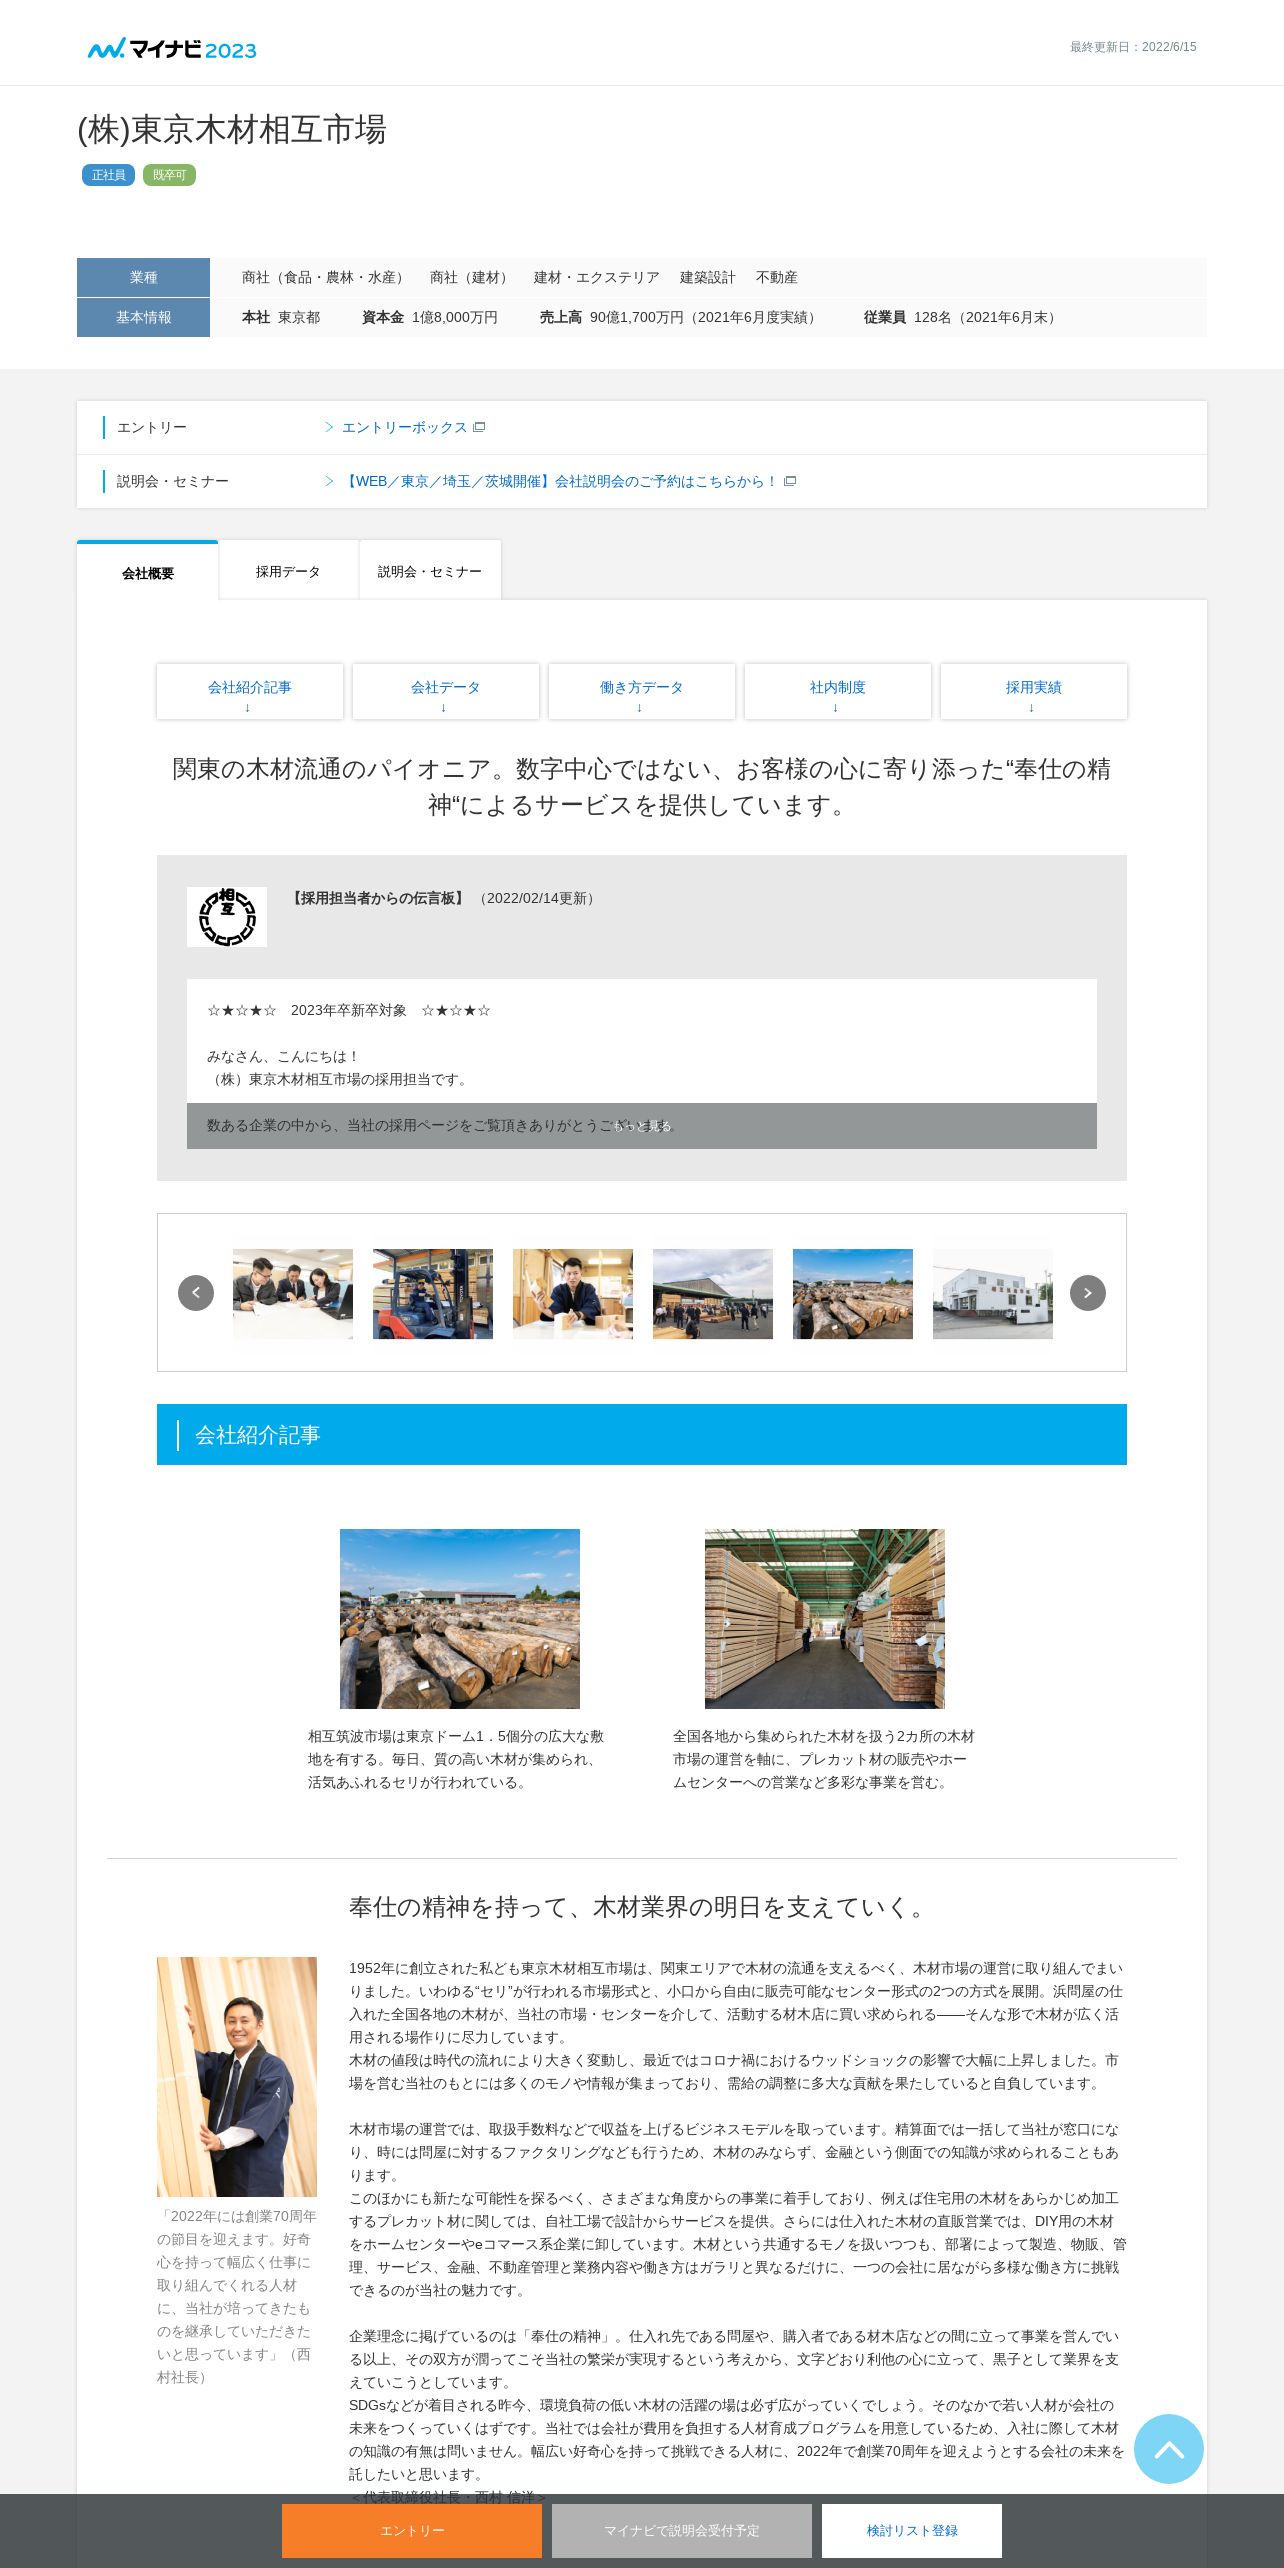Expand the もっと見る message bar
This screenshot has width=1284, height=2568.
tap(642, 1126)
